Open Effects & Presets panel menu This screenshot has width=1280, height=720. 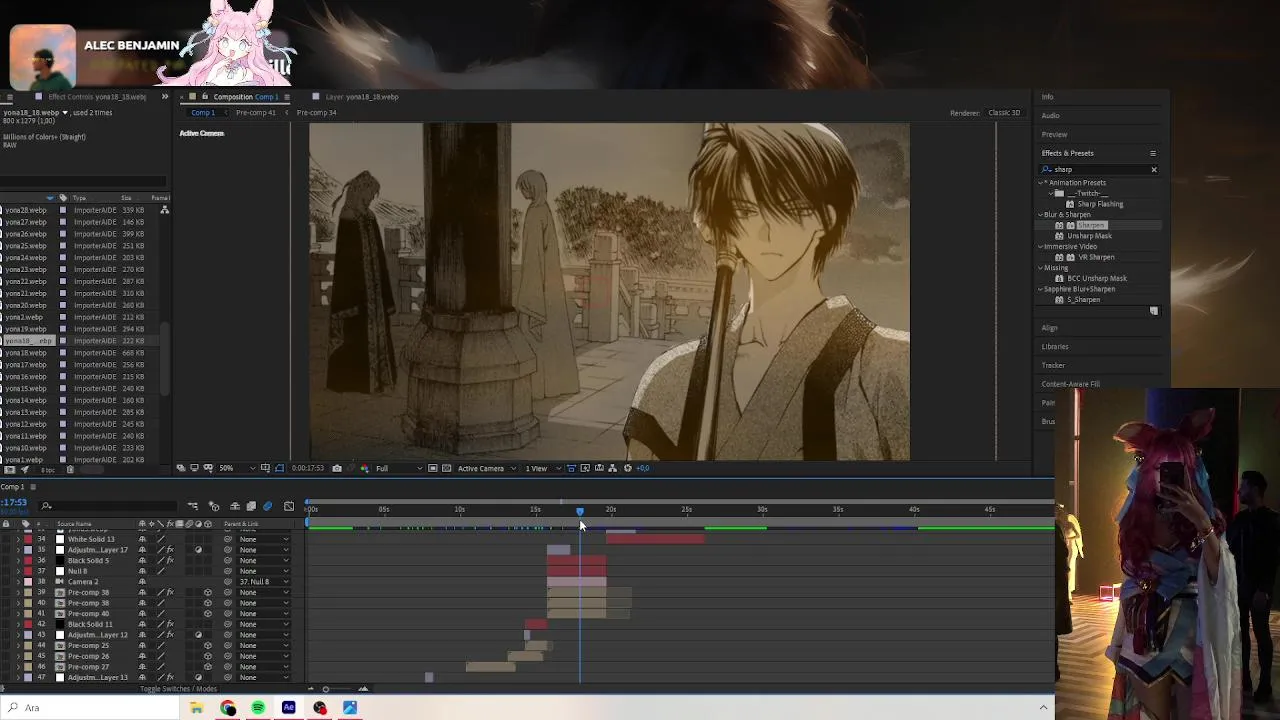tap(1153, 153)
